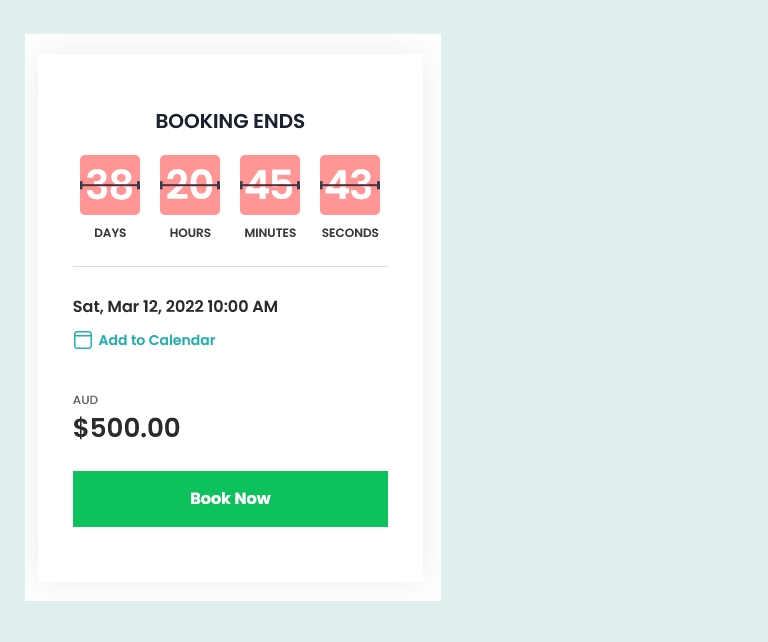Viewport: 768px width, 642px height.
Task: Click the calendar icon beside Add to Calendar
Action: (x=83, y=340)
